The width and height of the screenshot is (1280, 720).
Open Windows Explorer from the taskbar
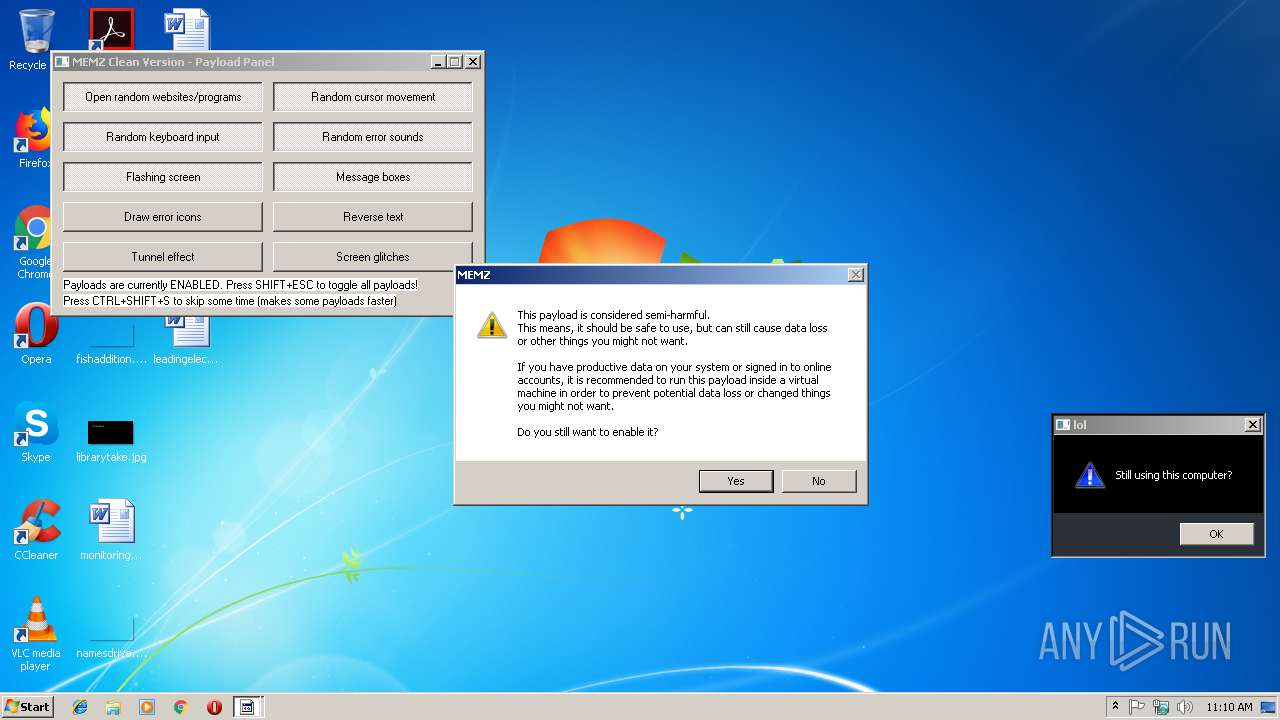113,707
